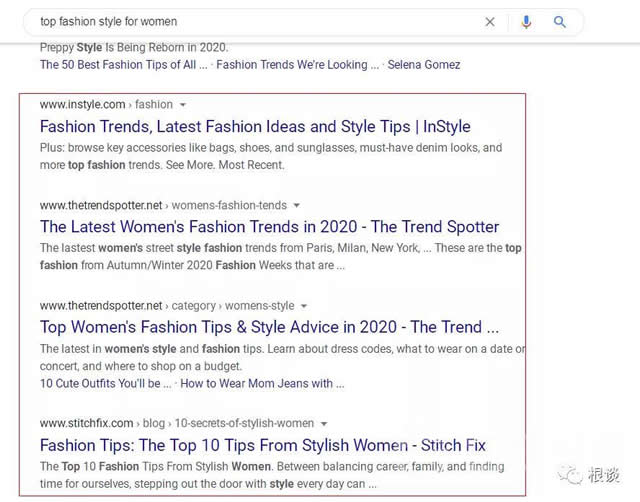Click the magnifying glass search icon
The height and width of the screenshot is (502, 640).
pos(560,21)
